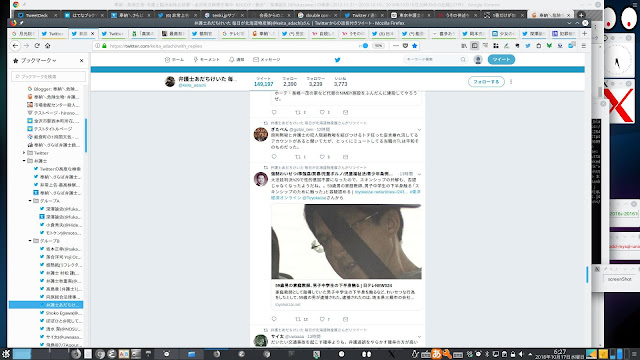Select the いいね 3,773 count tab
Viewport: 640px width, 360px height.
[x=340, y=81]
